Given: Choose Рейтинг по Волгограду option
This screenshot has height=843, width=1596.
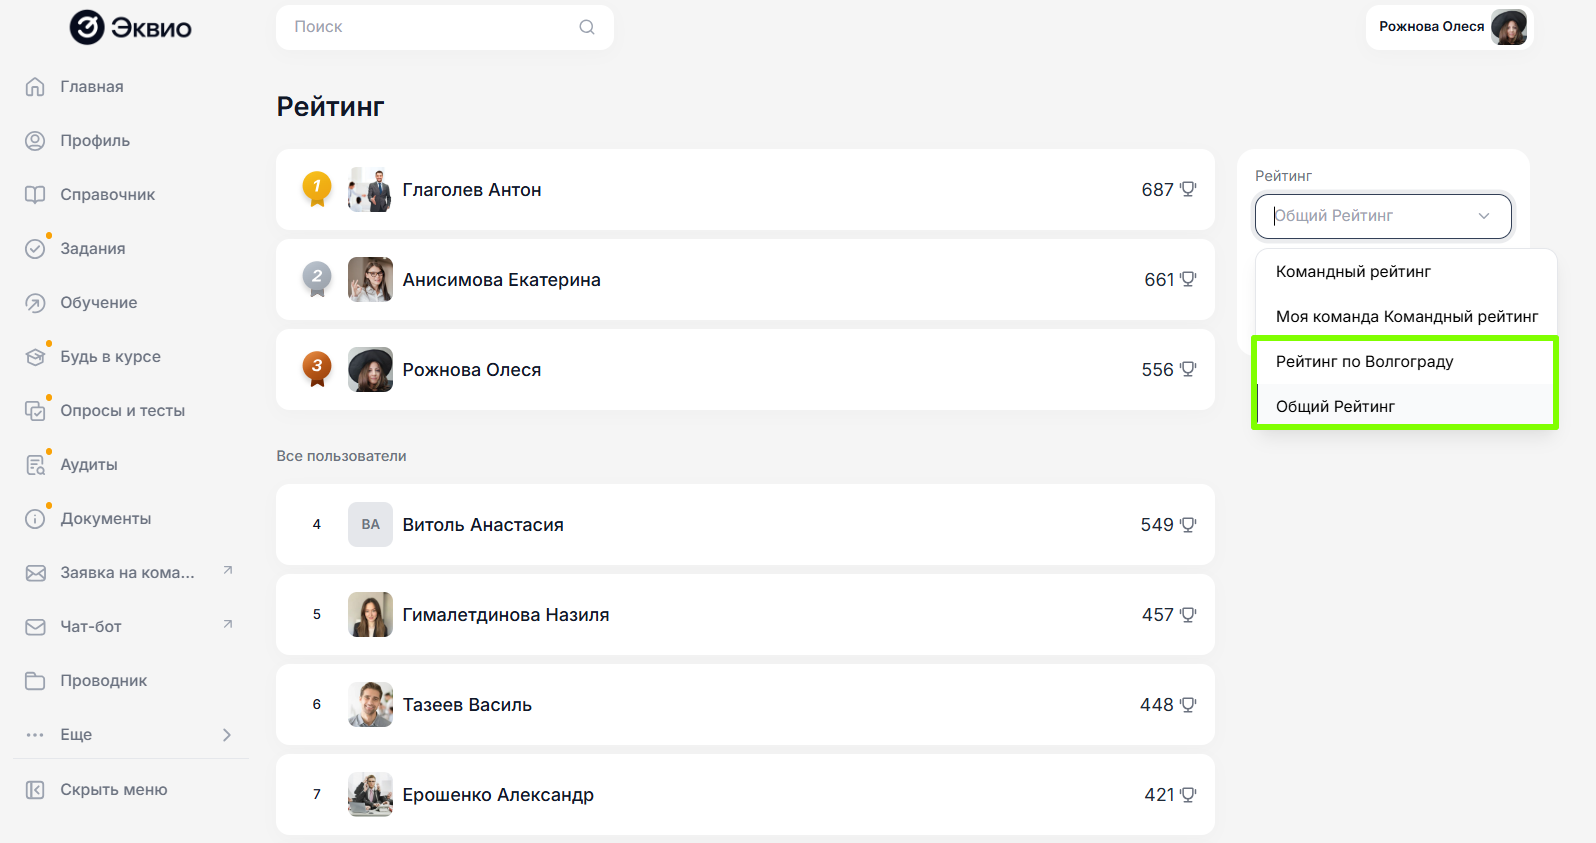Looking at the screenshot, I should [1364, 362].
